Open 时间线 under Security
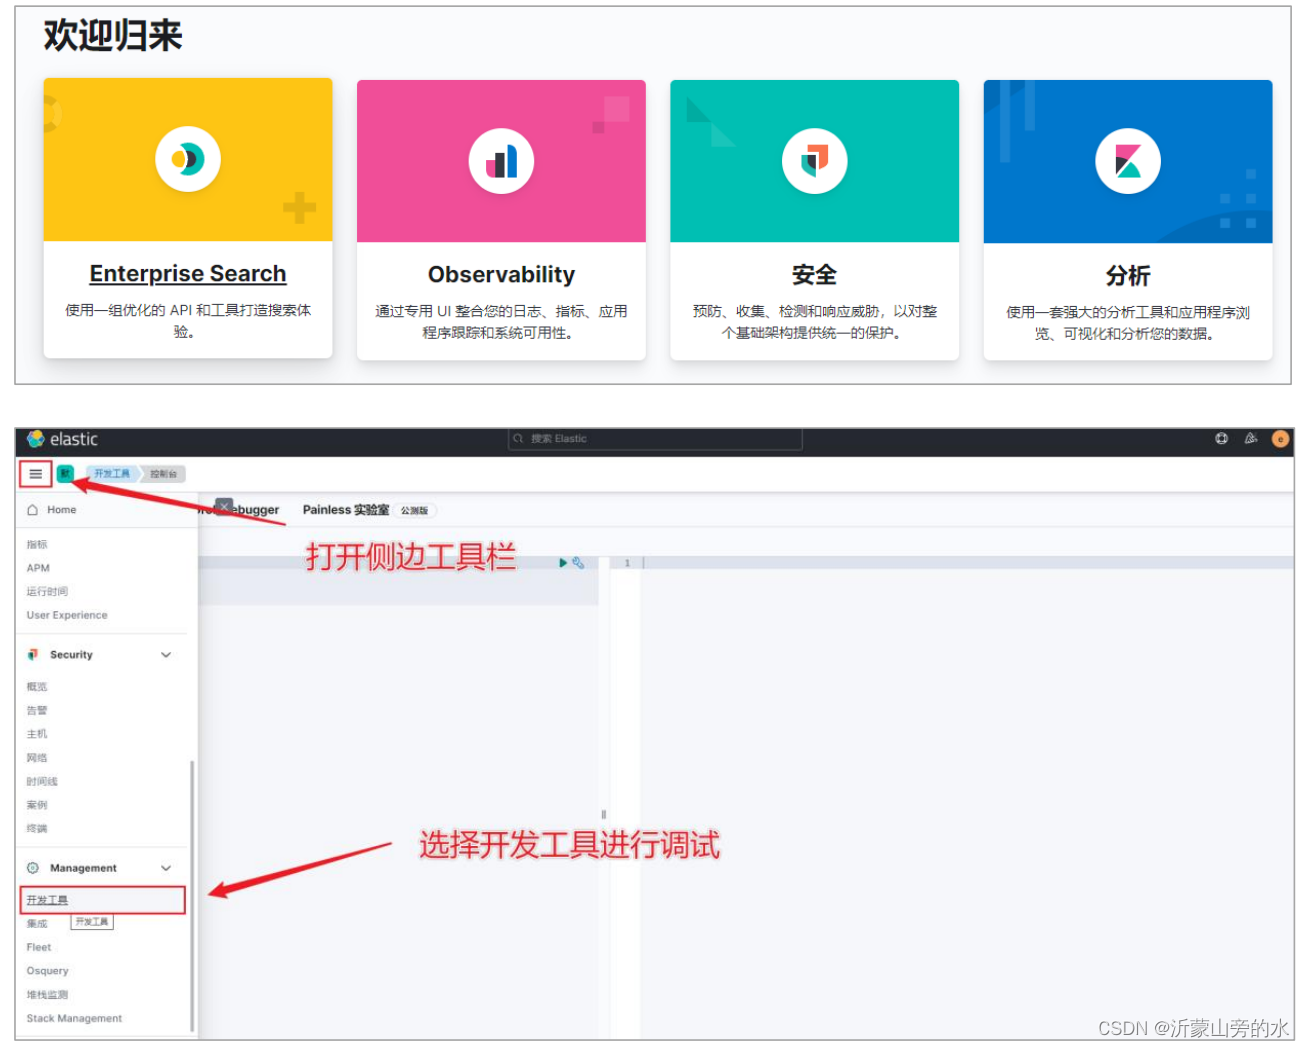This screenshot has height=1047, width=1305. pos(42,782)
